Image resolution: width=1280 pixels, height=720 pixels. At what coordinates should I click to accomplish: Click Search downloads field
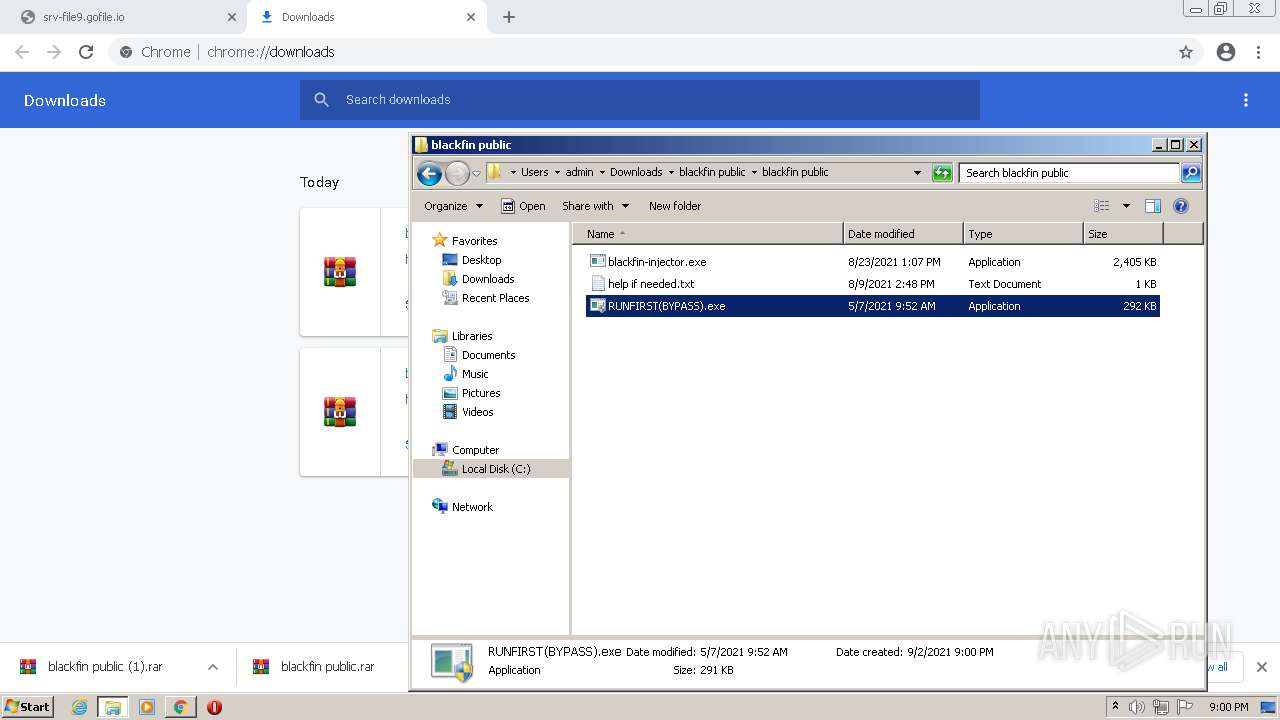pos(640,100)
